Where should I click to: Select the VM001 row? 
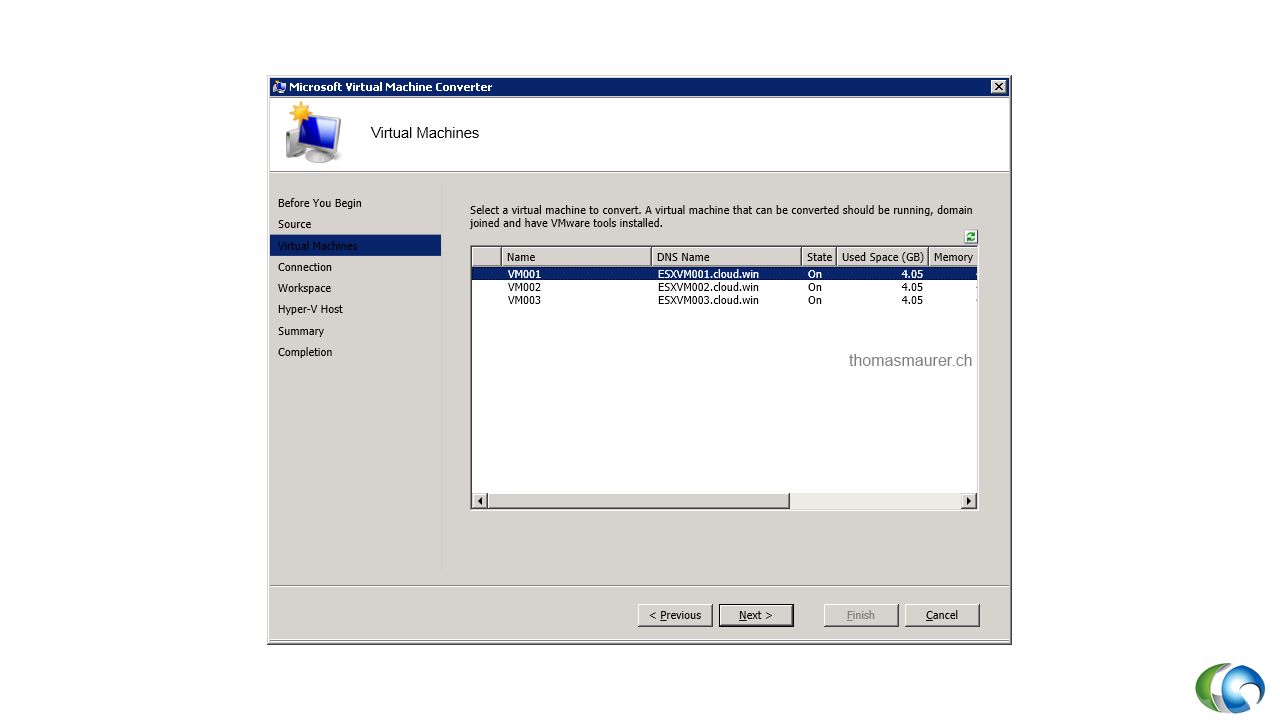click(724, 274)
